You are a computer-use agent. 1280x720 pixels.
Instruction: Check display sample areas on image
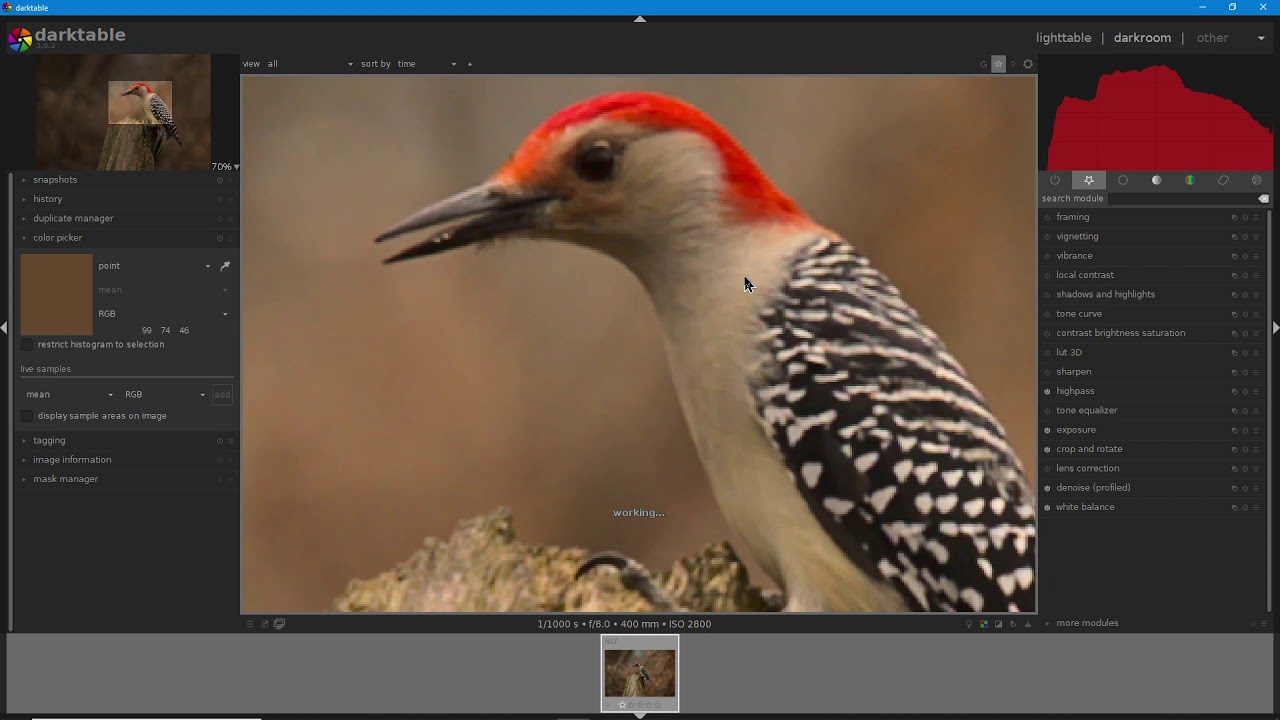27,416
